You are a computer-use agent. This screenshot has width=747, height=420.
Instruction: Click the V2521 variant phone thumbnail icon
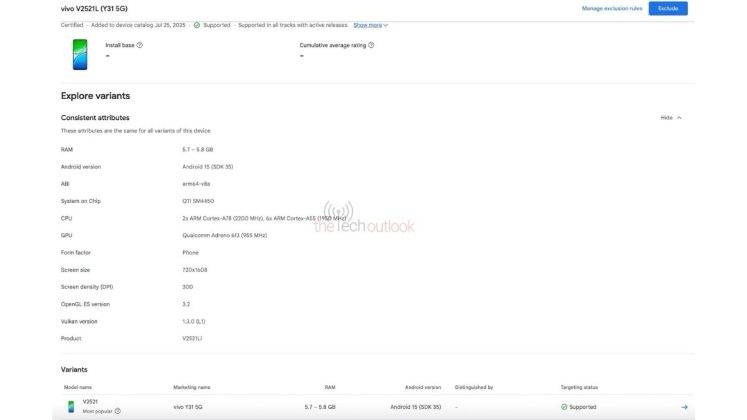(x=71, y=406)
